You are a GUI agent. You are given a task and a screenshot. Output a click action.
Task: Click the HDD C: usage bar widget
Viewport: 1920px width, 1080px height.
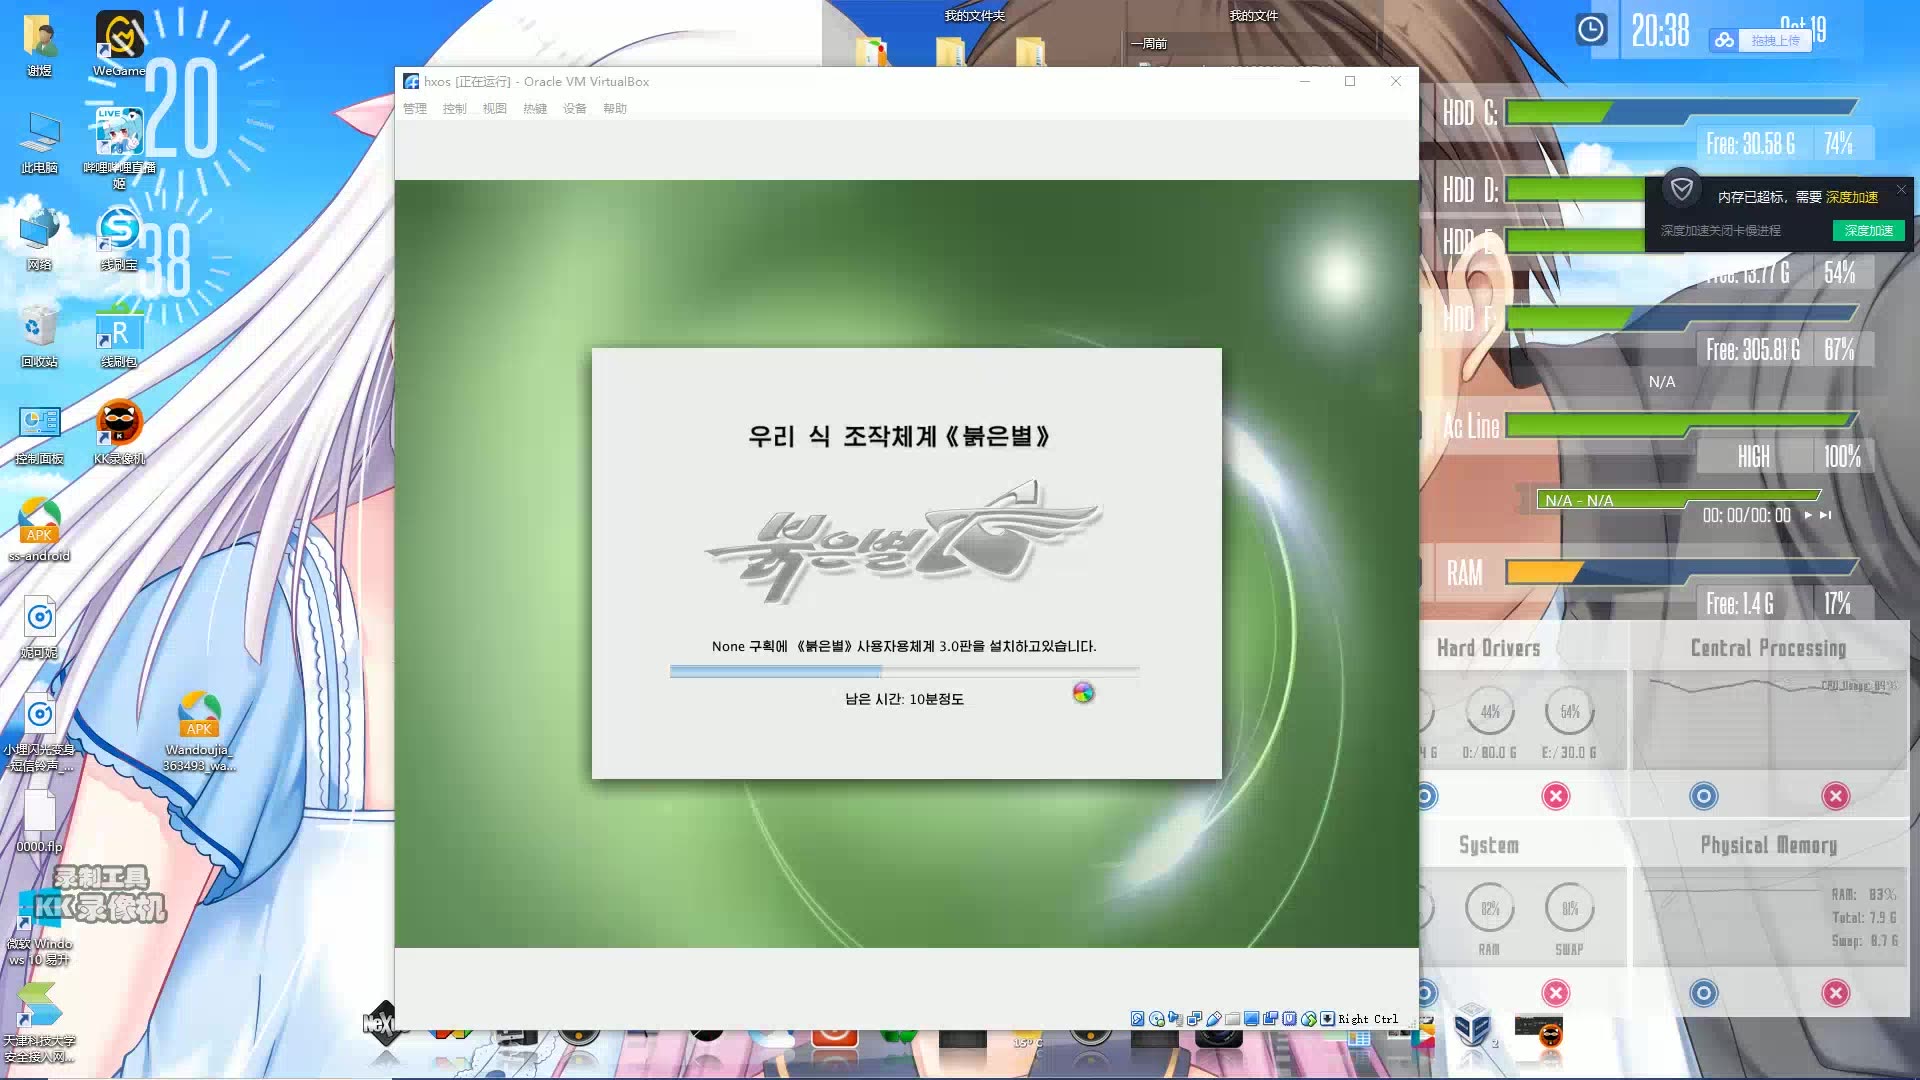coord(1680,112)
